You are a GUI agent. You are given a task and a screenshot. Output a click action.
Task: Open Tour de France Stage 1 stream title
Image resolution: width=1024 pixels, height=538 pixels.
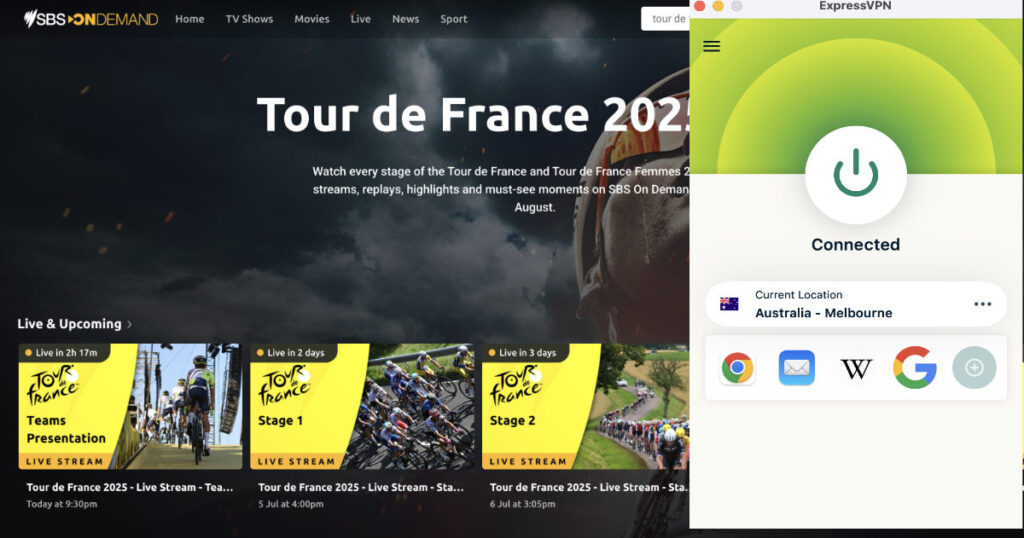pos(360,487)
